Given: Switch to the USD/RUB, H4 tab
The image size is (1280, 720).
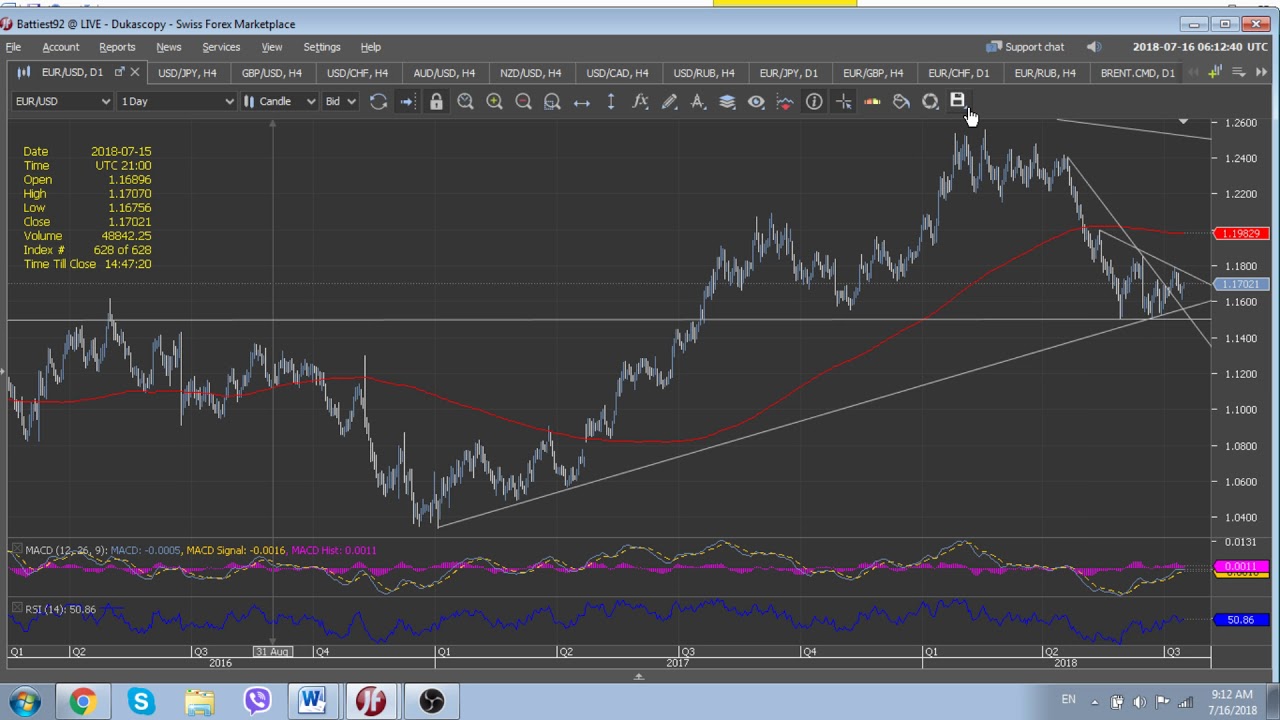Looking at the screenshot, I should (704, 73).
